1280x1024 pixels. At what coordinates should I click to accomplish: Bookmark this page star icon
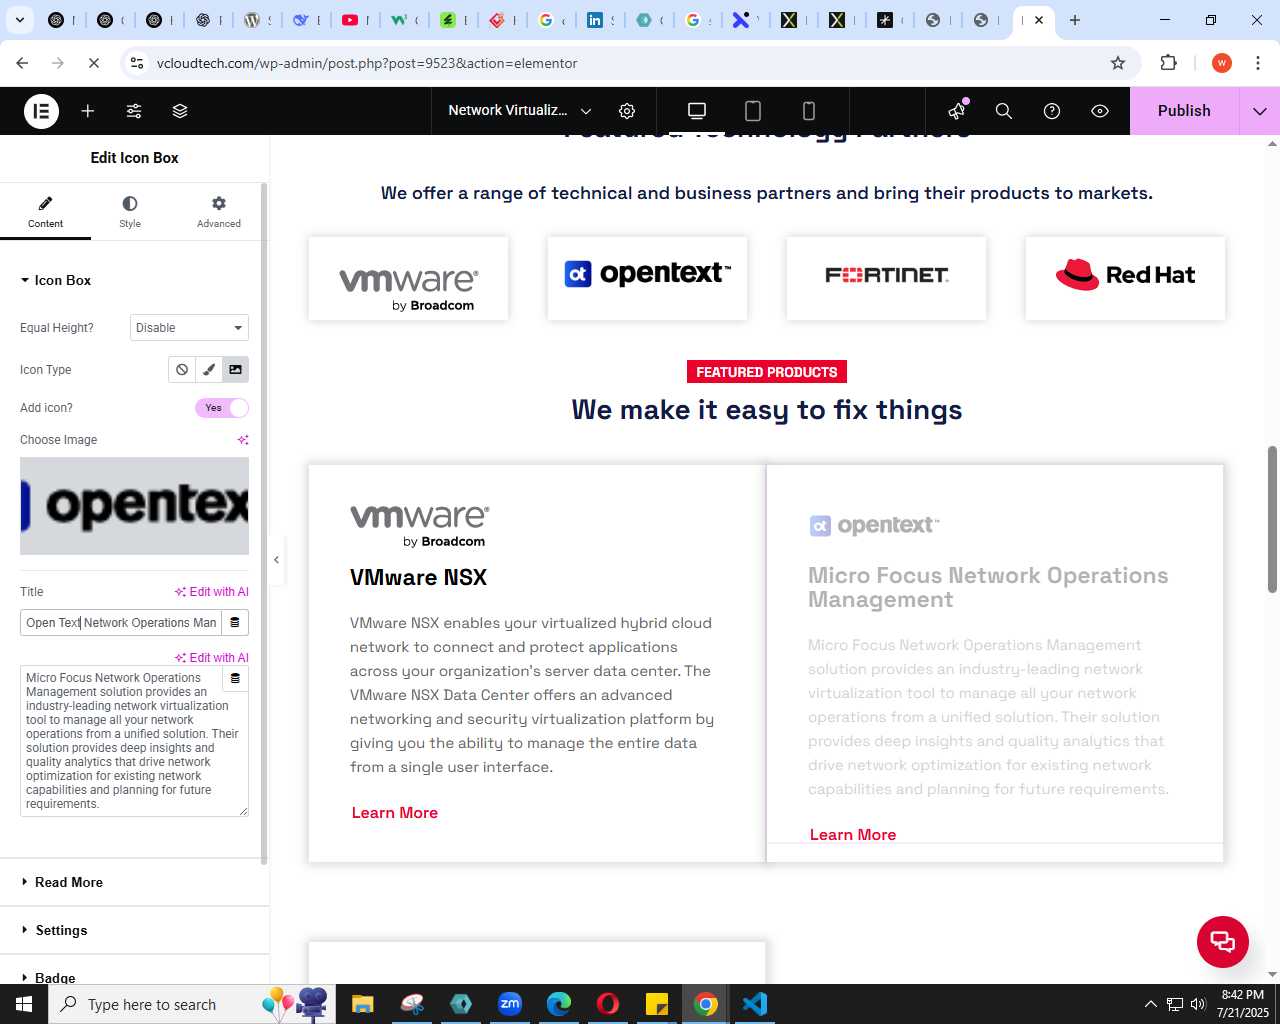tap(1118, 63)
